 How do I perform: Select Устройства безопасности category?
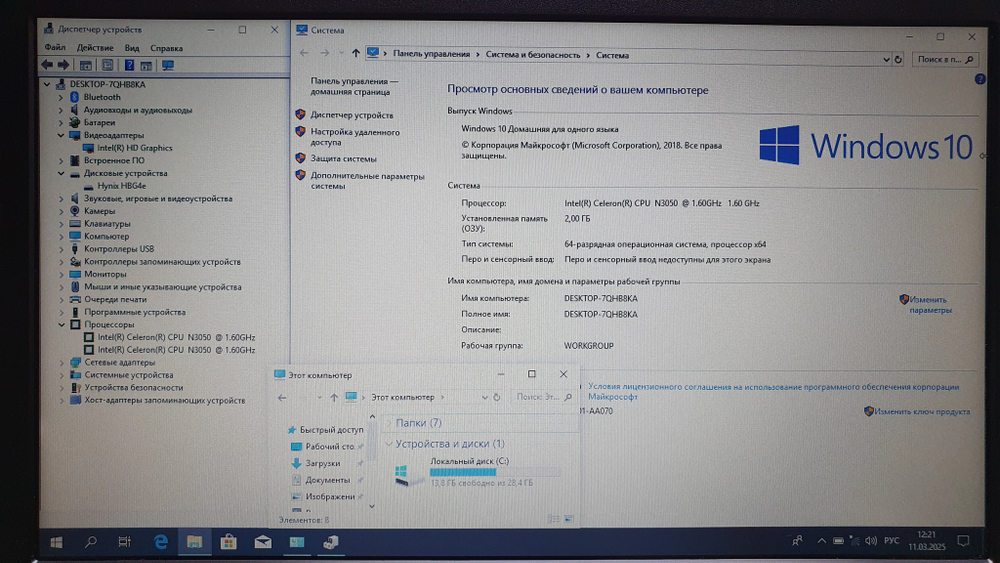[133, 388]
